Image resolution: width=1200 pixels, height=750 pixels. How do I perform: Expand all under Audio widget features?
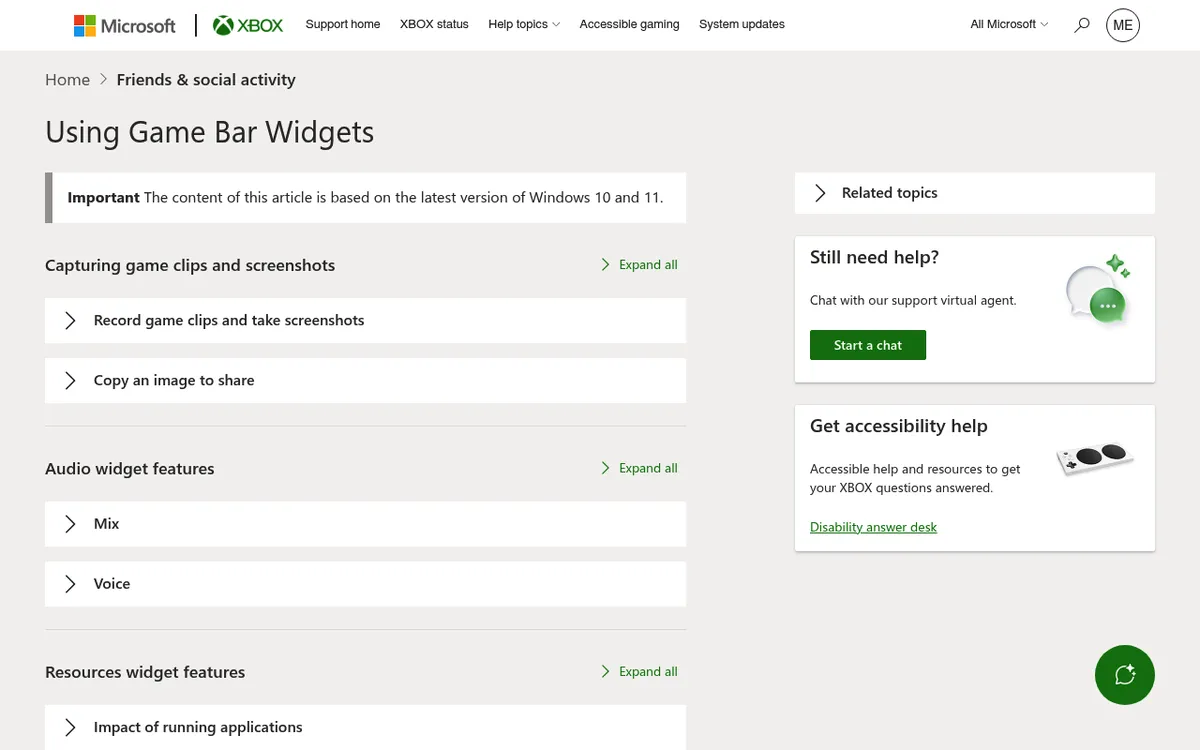click(x=639, y=468)
